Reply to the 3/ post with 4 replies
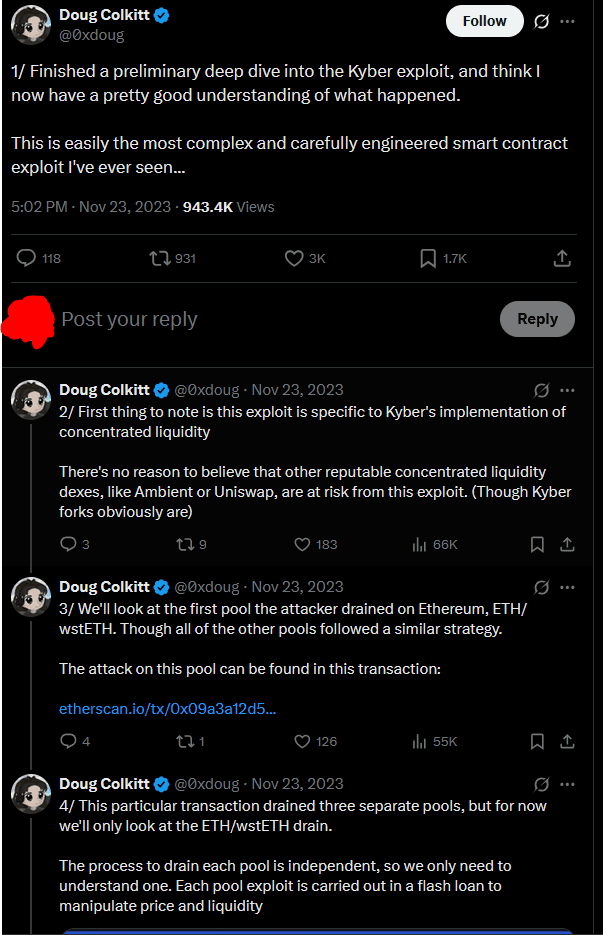The width and height of the screenshot is (603, 935). tap(68, 741)
